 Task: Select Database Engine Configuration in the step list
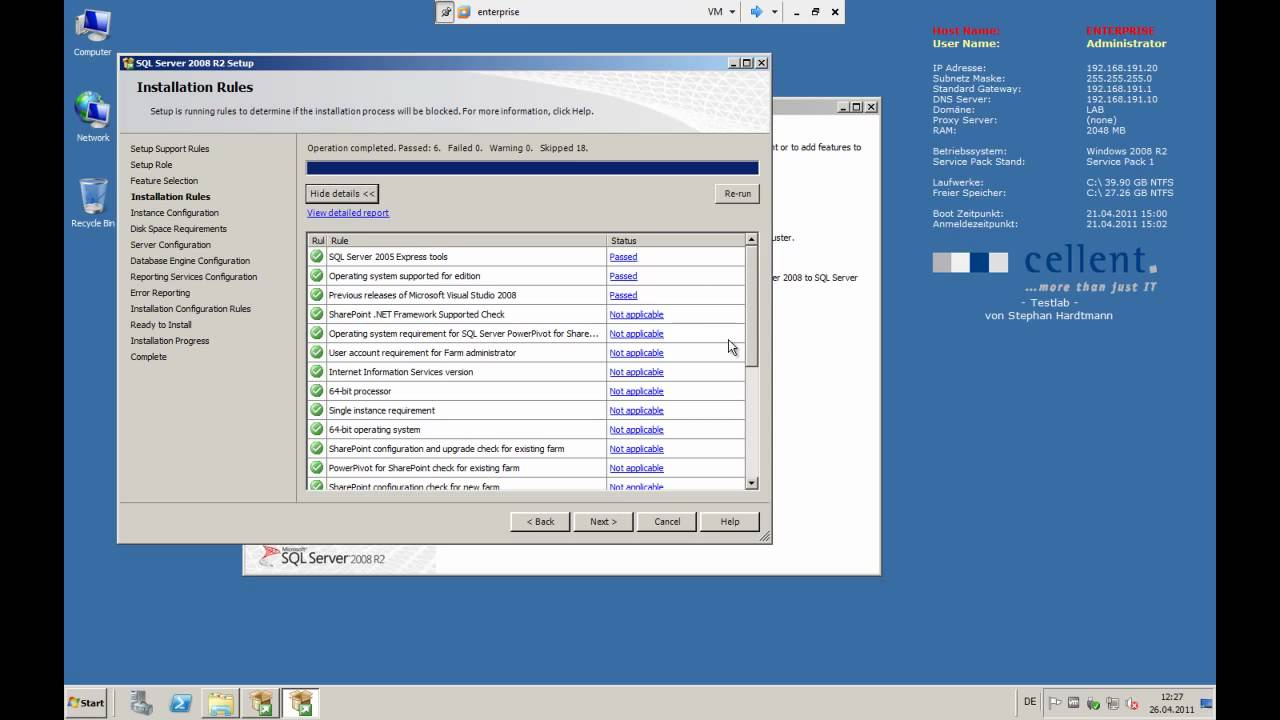190,261
